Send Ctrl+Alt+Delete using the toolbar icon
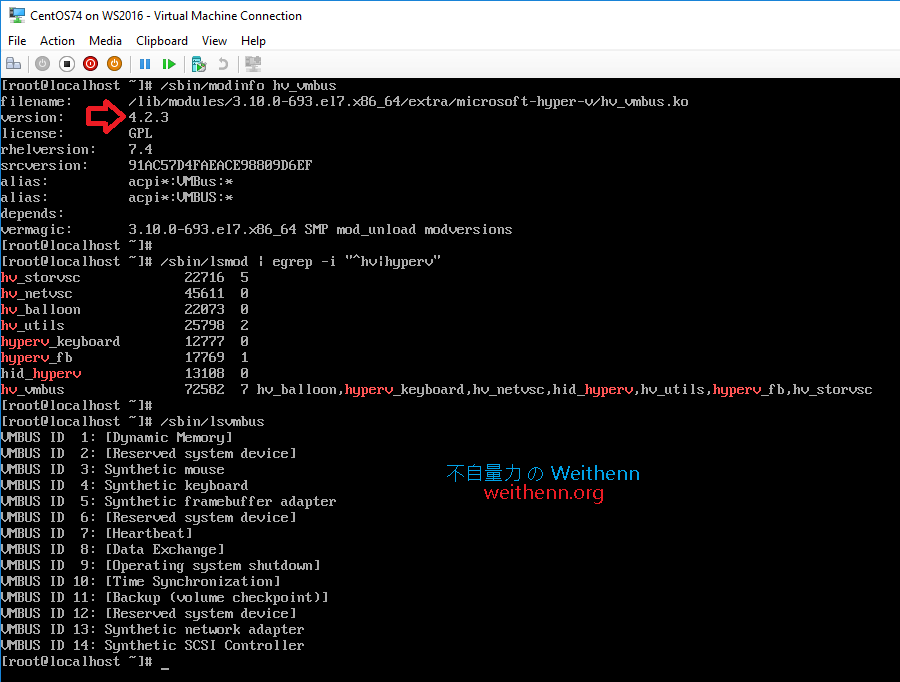The height and width of the screenshot is (682, 900). (14, 63)
